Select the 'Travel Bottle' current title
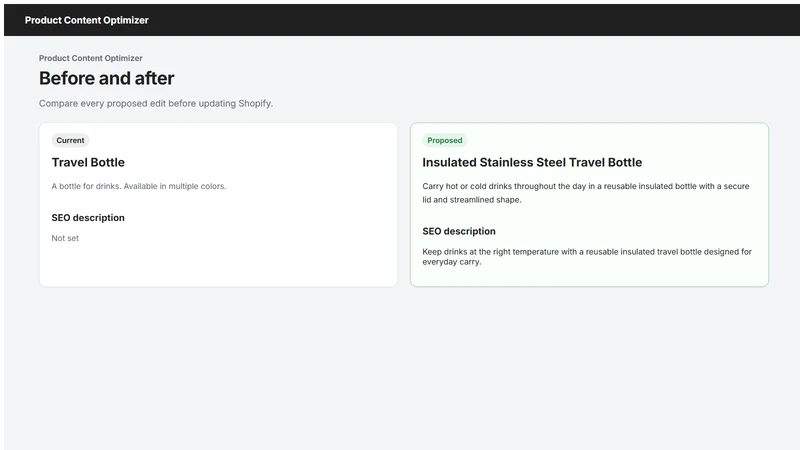The width and height of the screenshot is (800, 450). tap(88, 162)
